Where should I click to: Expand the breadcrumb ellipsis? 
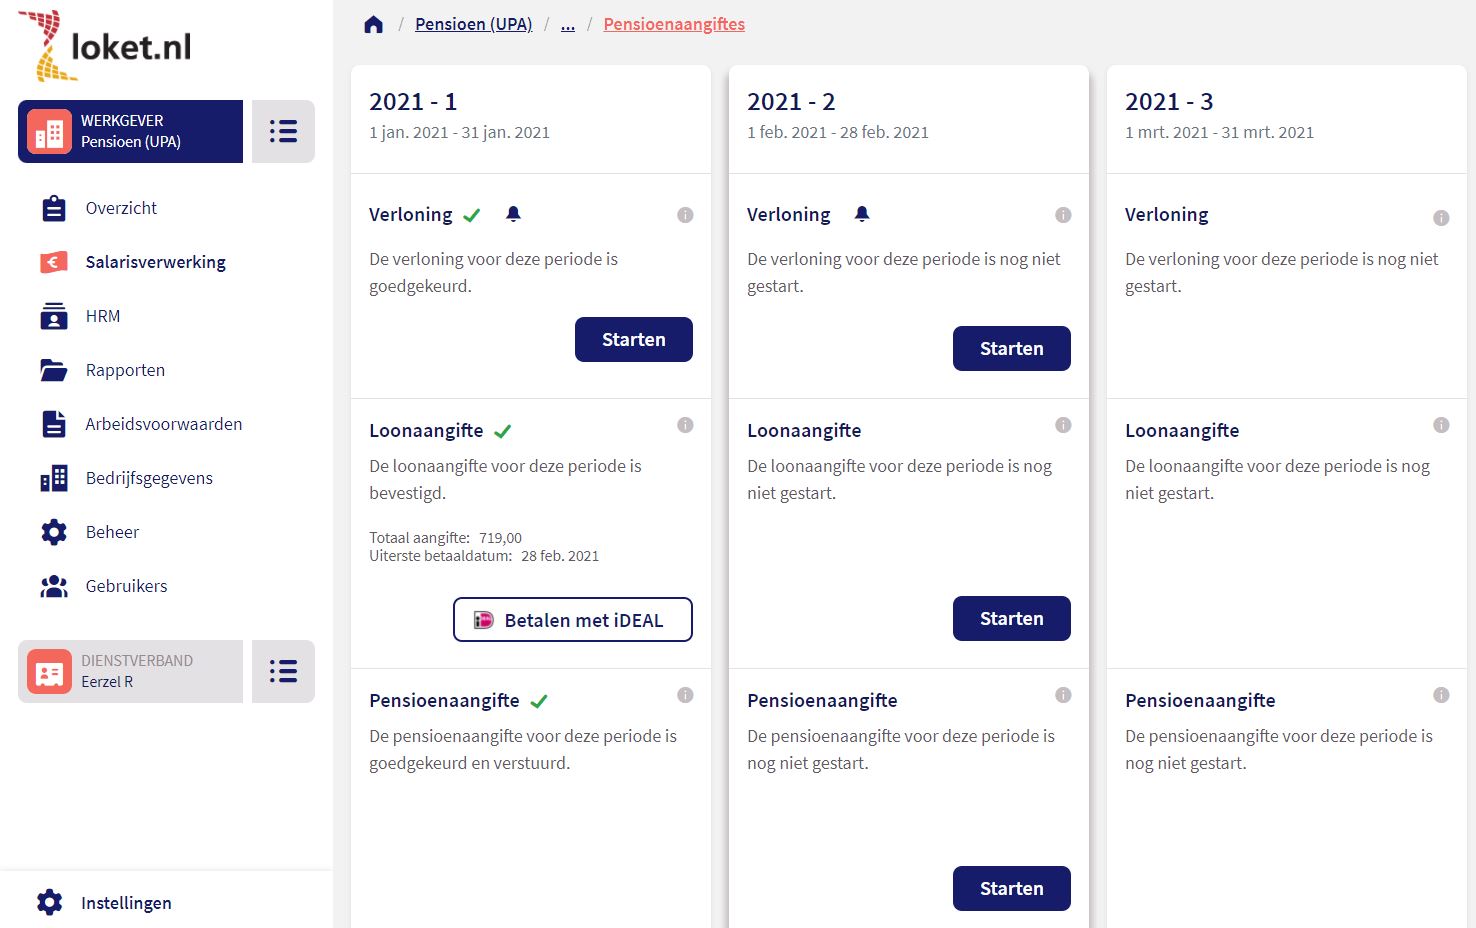(568, 24)
